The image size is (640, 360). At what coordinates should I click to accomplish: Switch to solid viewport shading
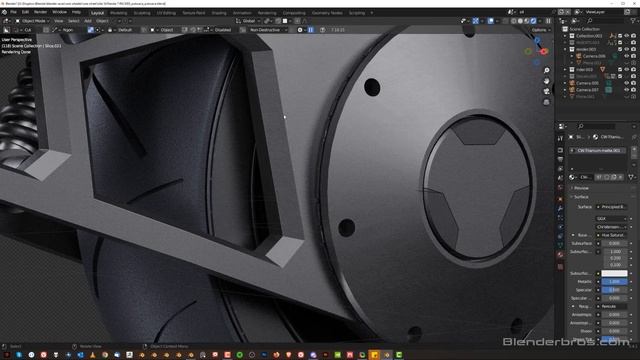click(x=520, y=21)
